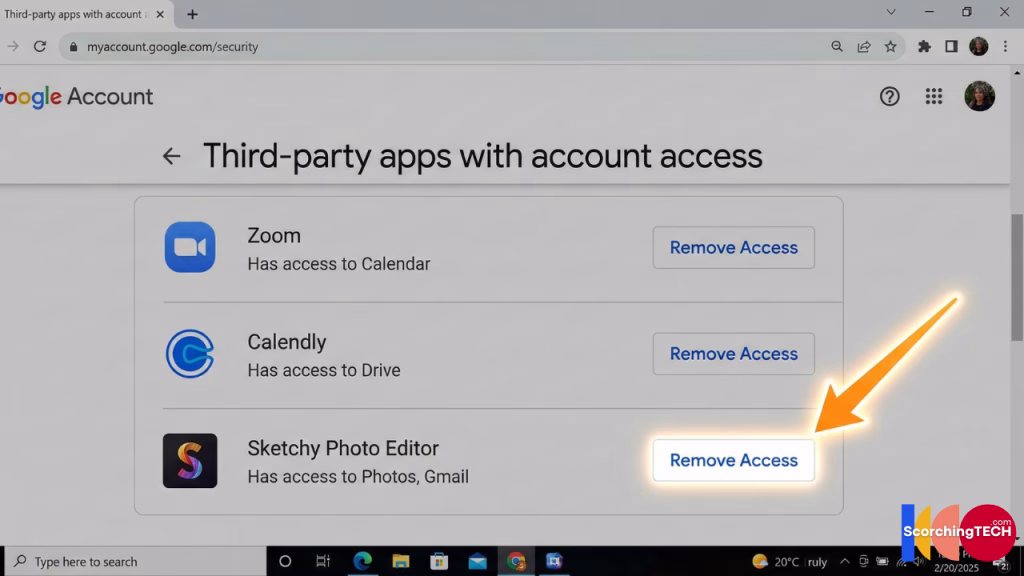
Task: Click the site security lock icon
Action: (x=75, y=46)
